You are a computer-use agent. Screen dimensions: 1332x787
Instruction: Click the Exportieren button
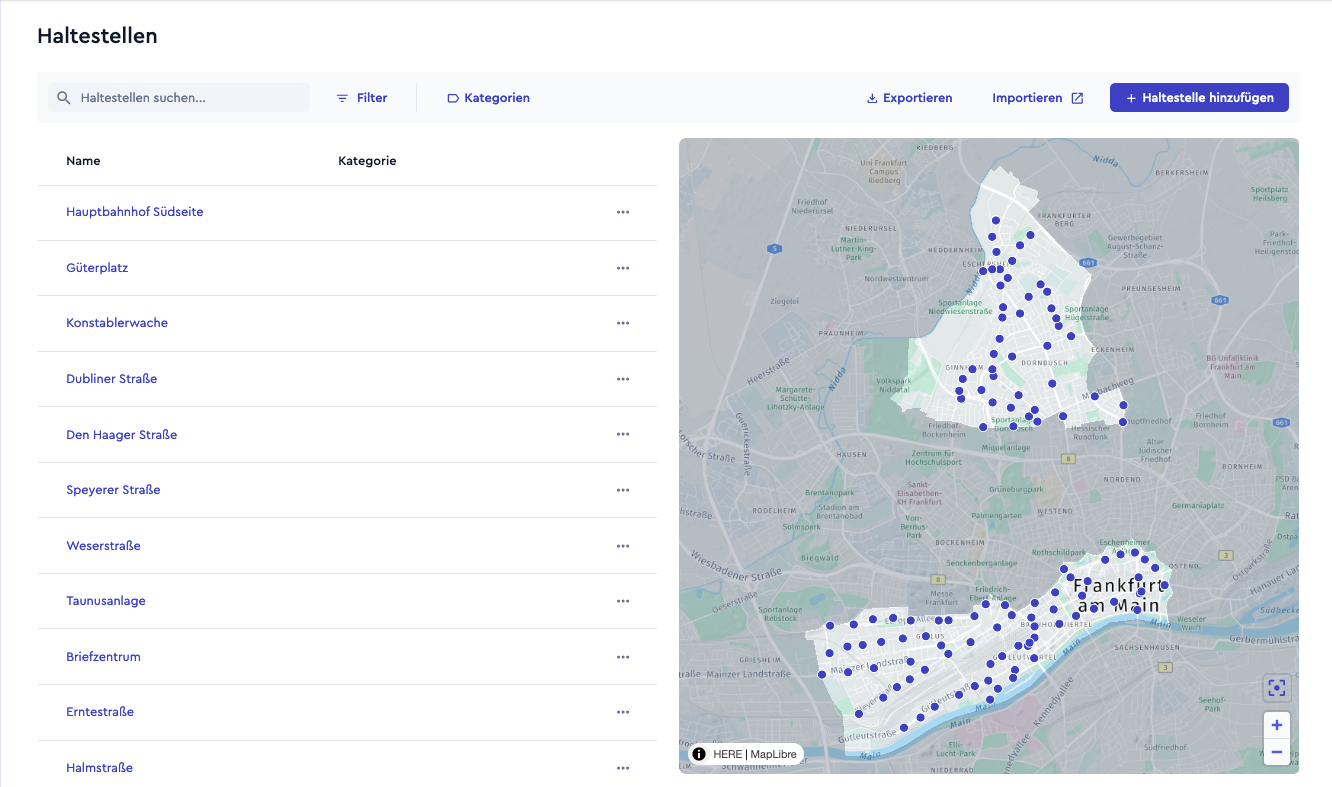coord(909,98)
